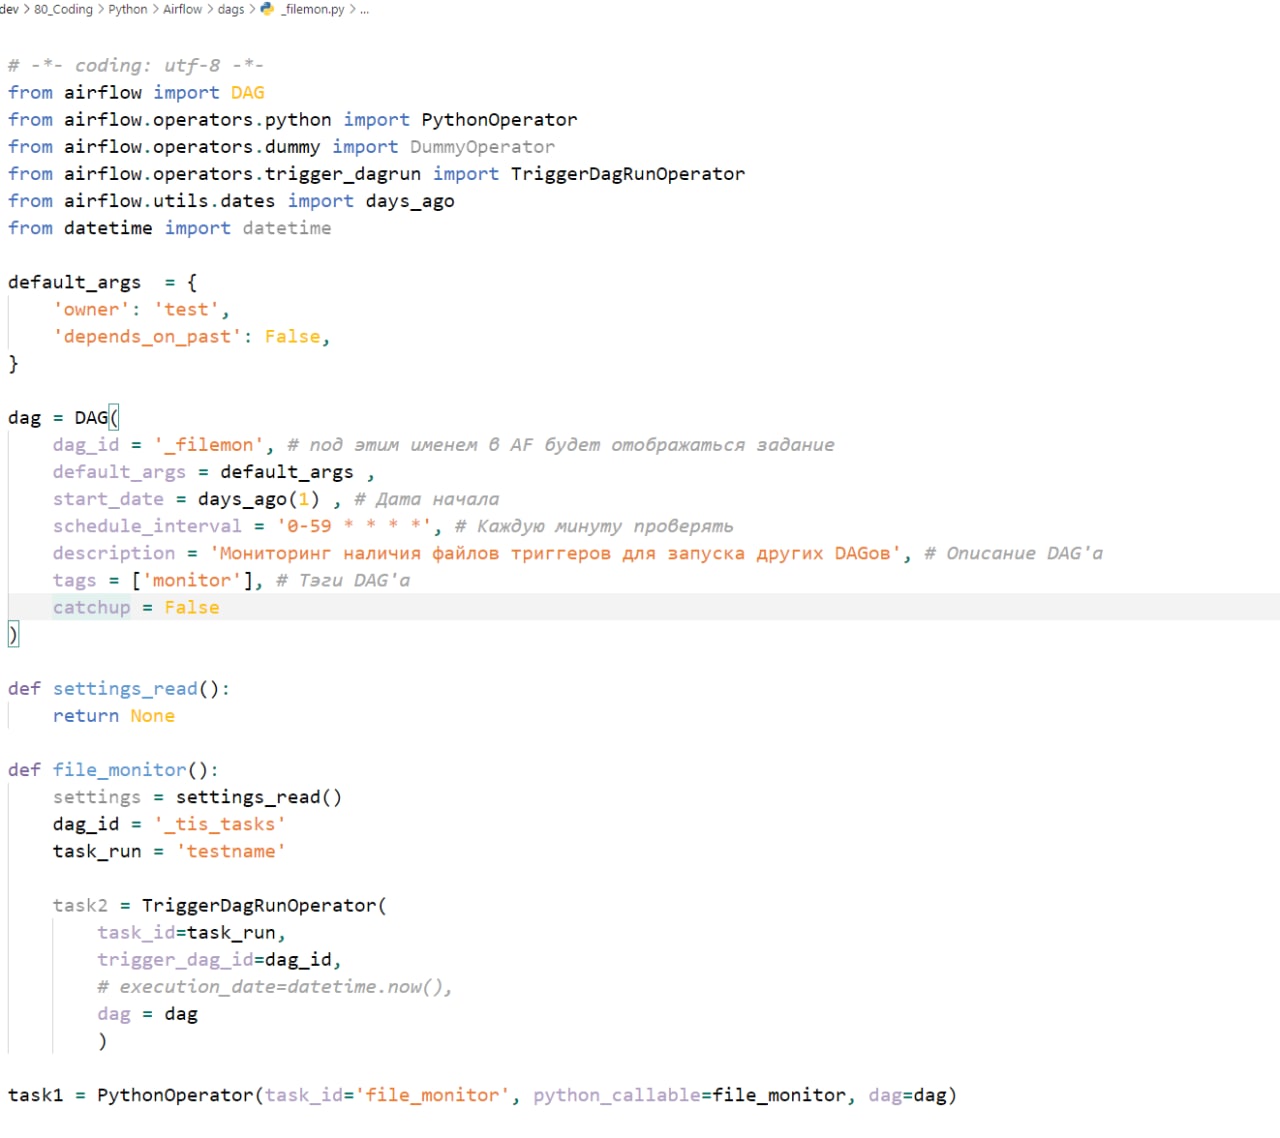The image size is (1280, 1138).
Task: Click the 'file_monitor' task_id string
Action: coord(432,1094)
